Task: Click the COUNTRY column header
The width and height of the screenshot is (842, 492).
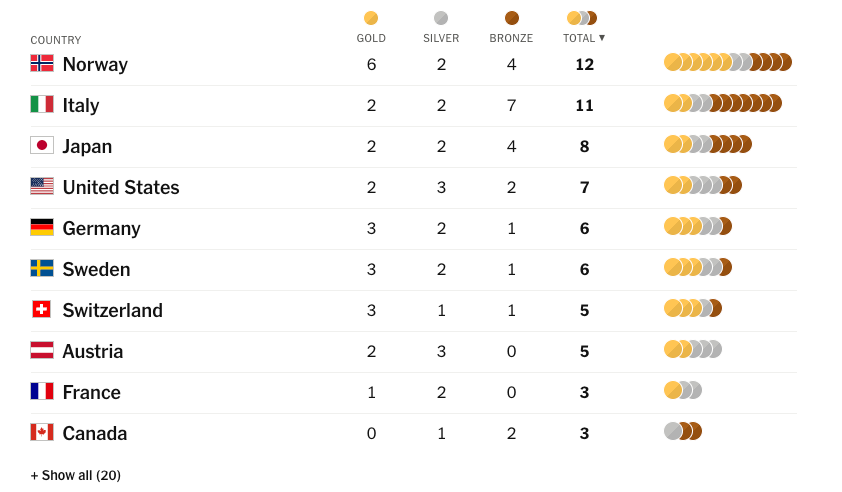Action: click(56, 40)
